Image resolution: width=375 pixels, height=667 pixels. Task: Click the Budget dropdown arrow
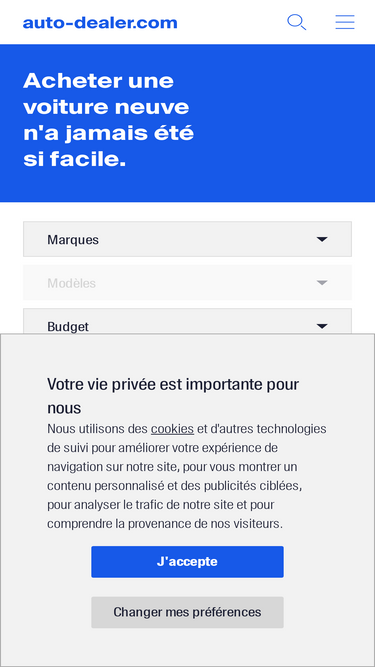pyautogui.click(x=322, y=326)
